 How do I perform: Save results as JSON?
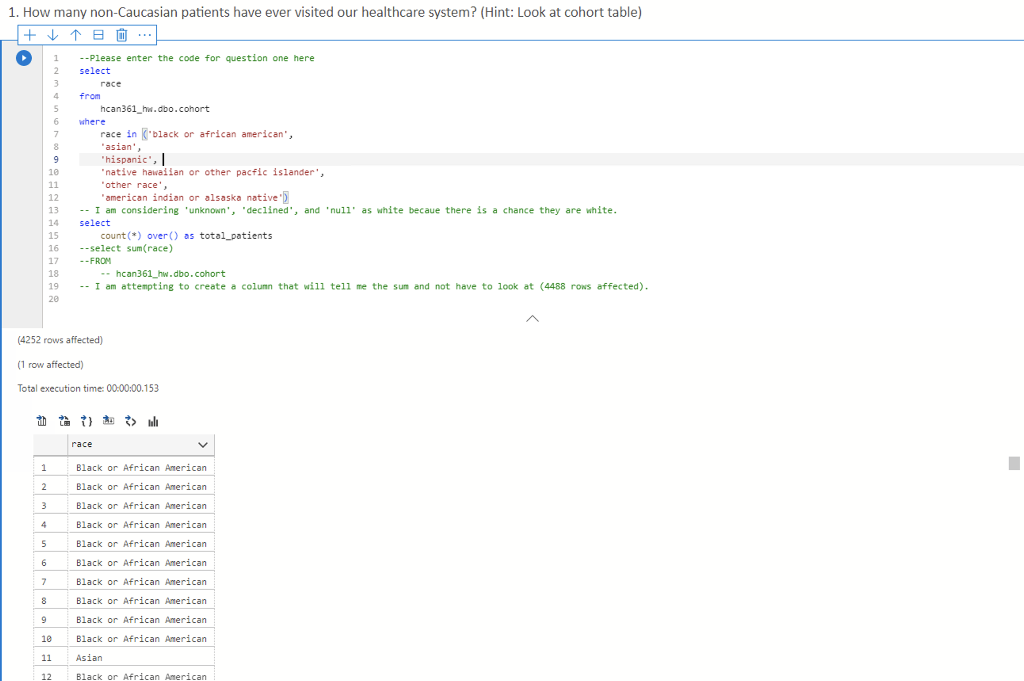(87, 420)
